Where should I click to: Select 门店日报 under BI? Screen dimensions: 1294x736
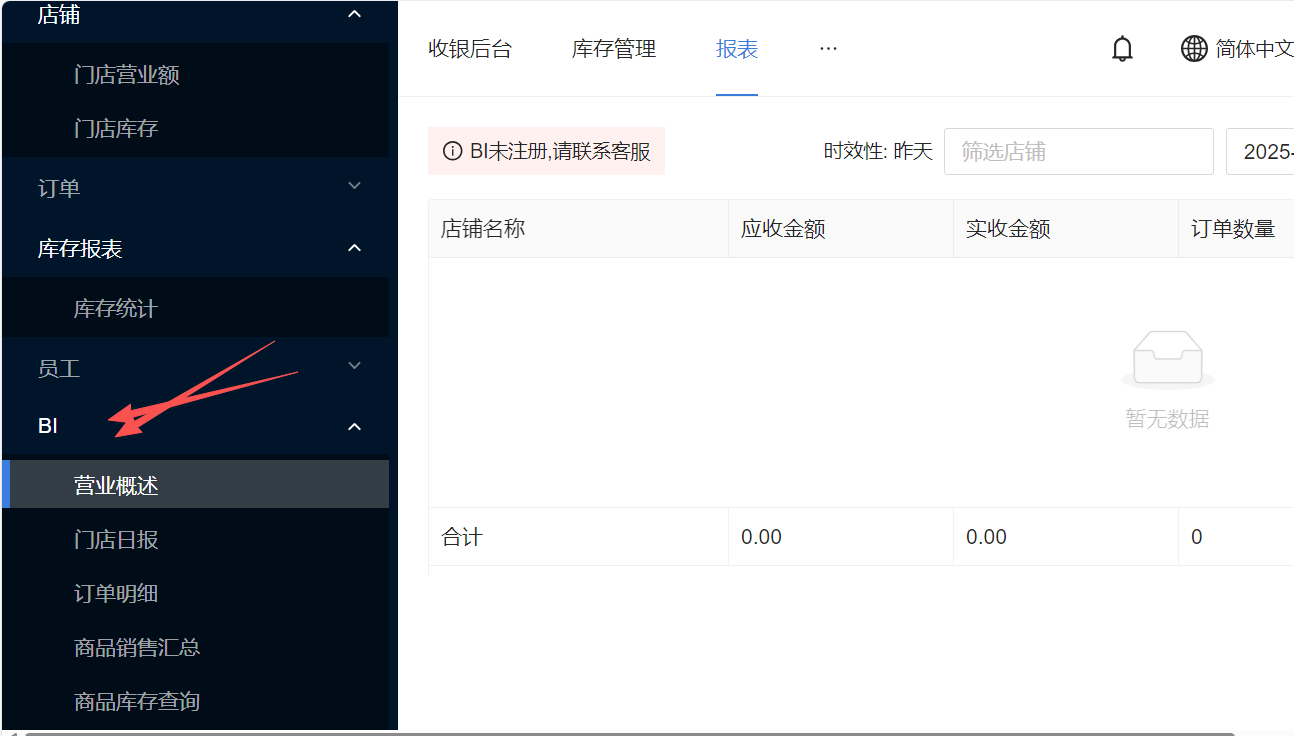[116, 540]
